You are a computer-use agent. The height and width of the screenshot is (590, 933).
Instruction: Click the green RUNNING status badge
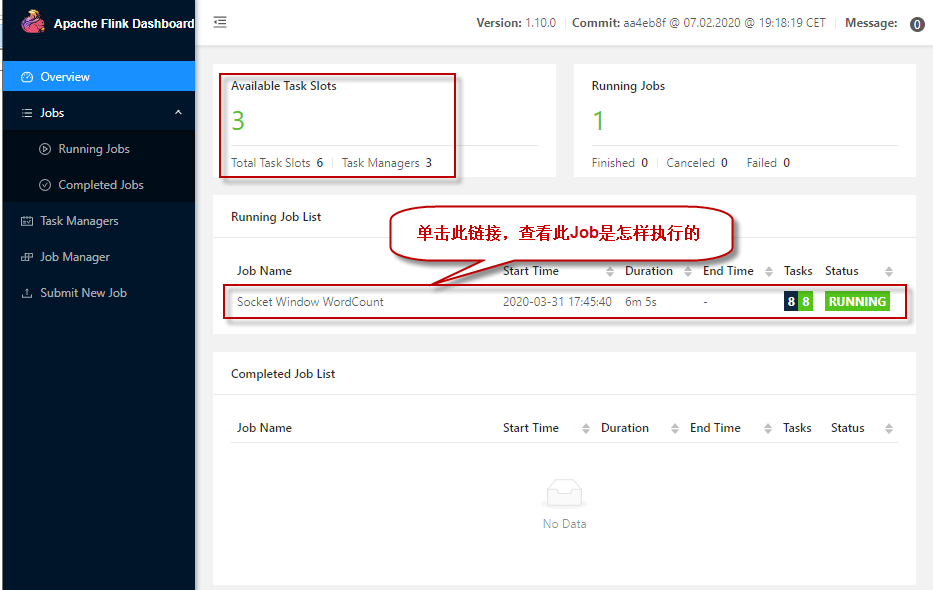(x=857, y=302)
